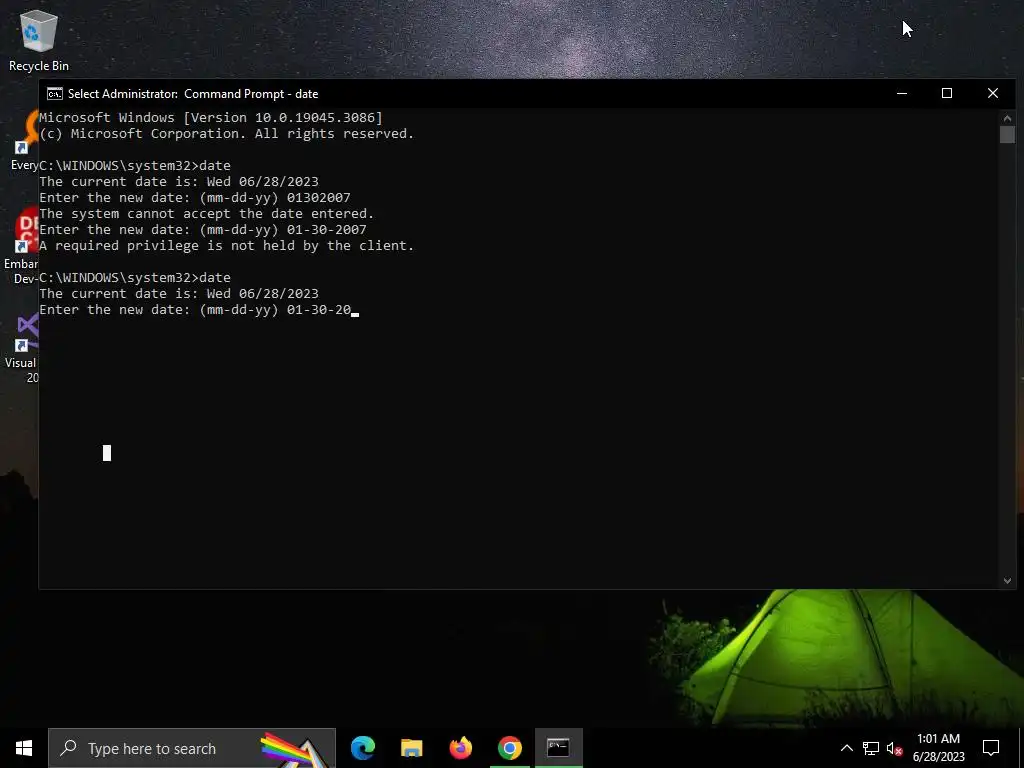Image resolution: width=1024 pixels, height=768 pixels.
Task: Click the entered date '01302007'
Action: [319, 198]
